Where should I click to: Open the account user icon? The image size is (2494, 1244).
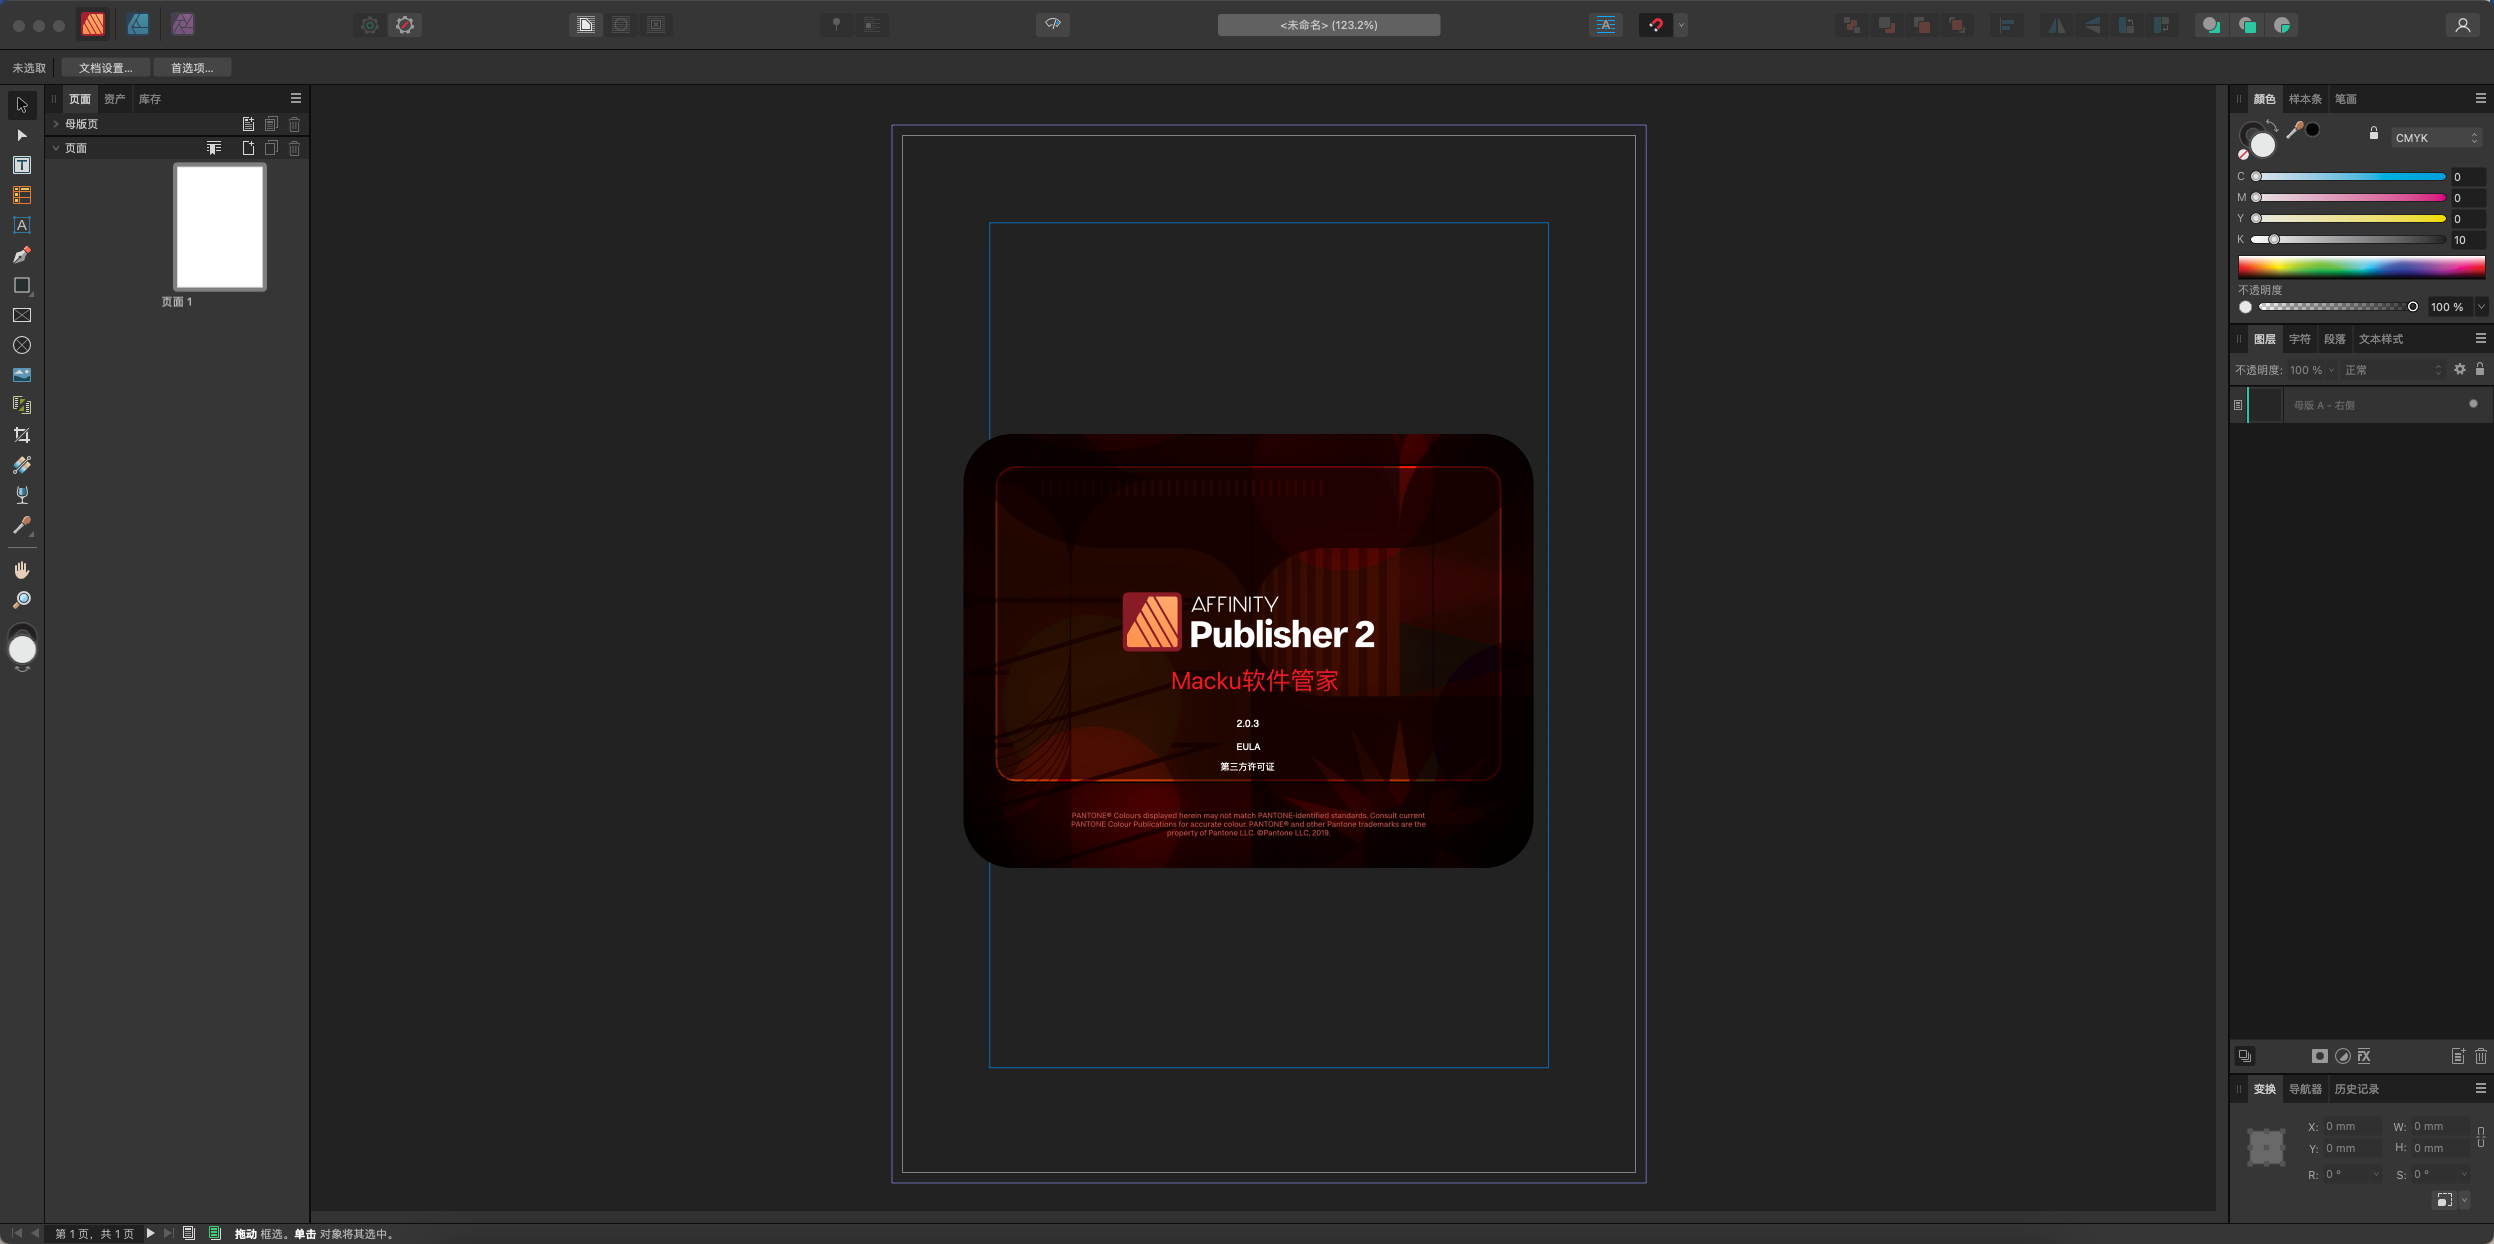[x=2462, y=25]
